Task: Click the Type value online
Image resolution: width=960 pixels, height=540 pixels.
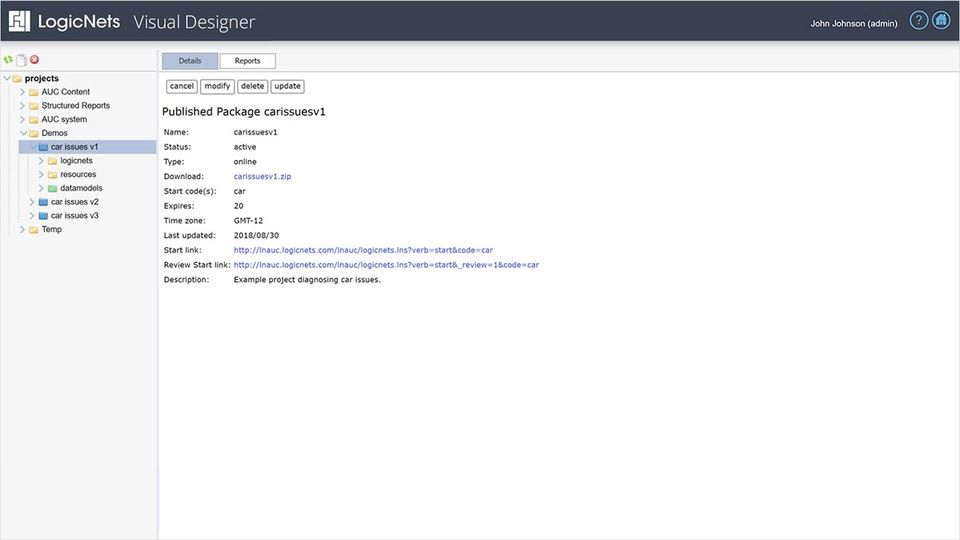Action: click(245, 162)
